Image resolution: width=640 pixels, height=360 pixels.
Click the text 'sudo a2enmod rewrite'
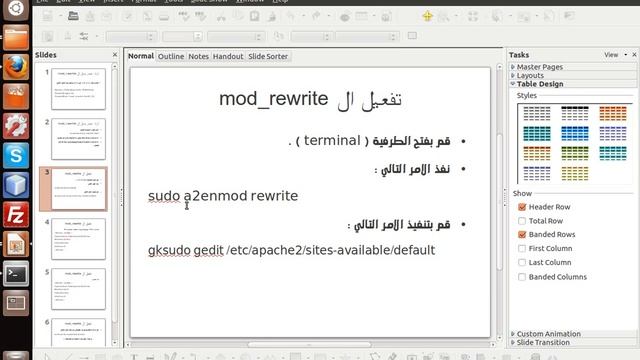pyautogui.click(x=223, y=196)
